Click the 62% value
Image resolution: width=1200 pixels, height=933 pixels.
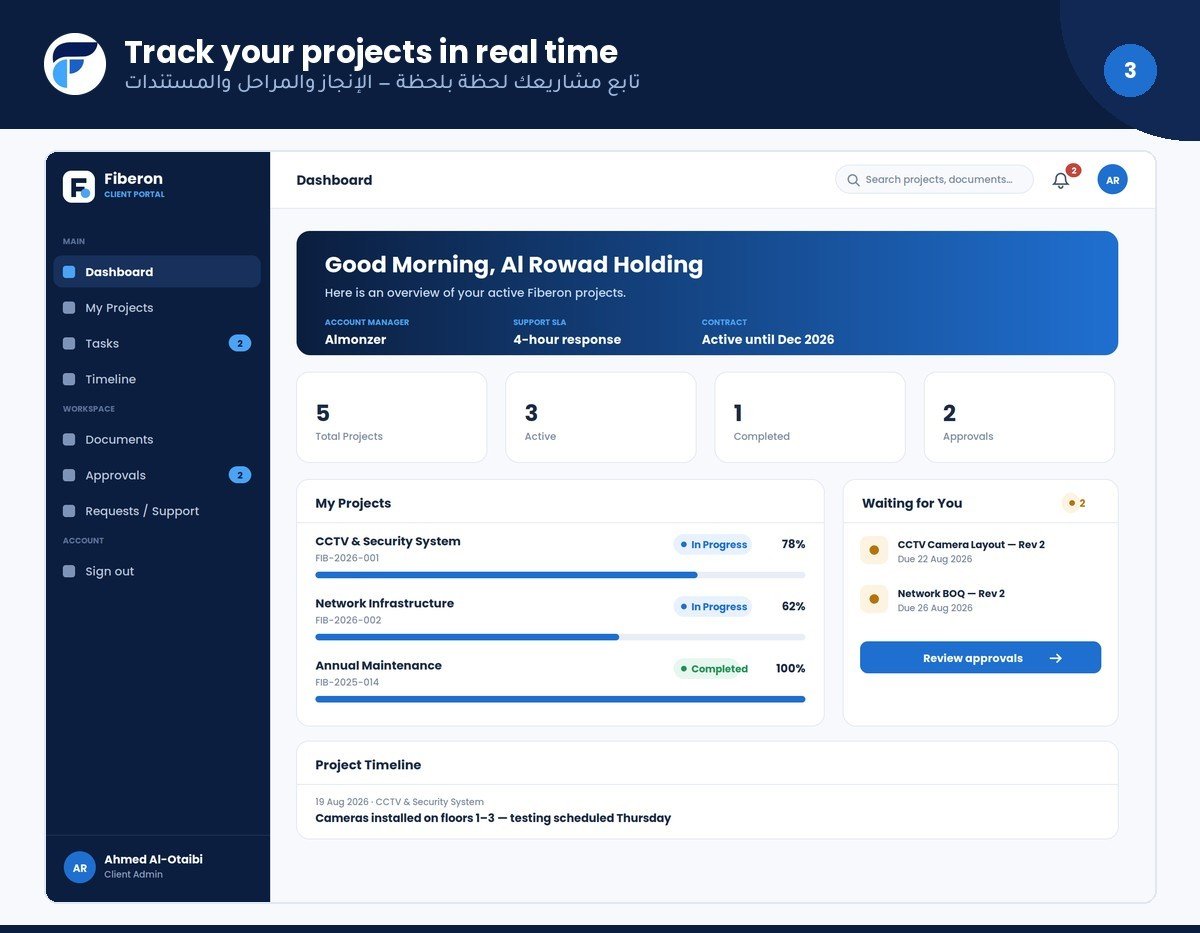793,606
